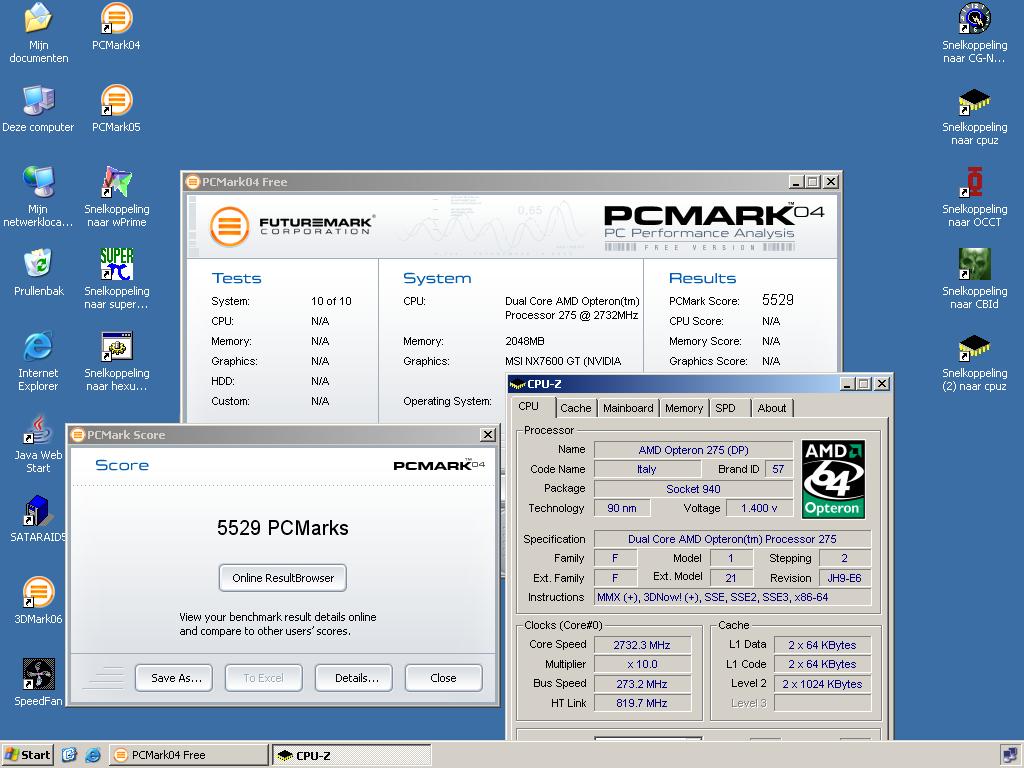
Task: Click the Details... button
Action: click(x=354, y=678)
